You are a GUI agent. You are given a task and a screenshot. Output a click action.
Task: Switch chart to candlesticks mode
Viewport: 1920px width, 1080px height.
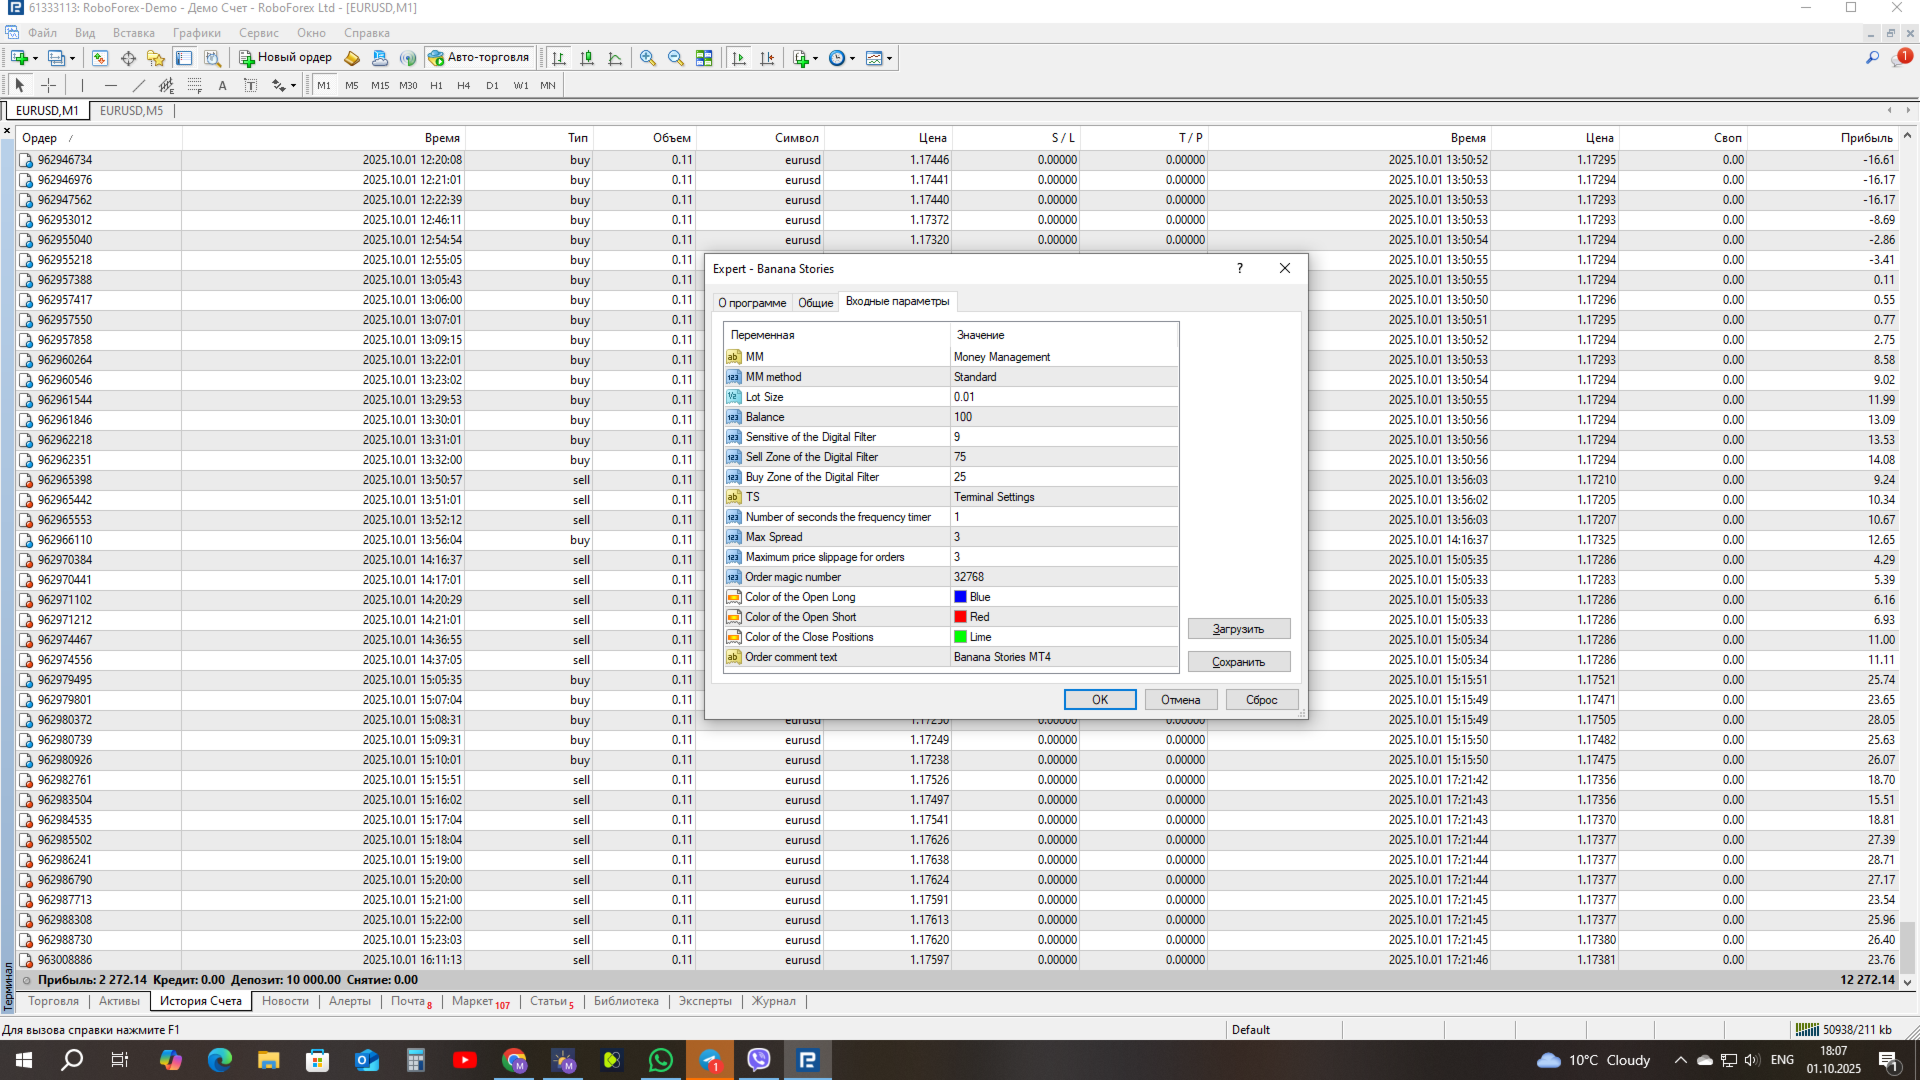click(x=587, y=58)
